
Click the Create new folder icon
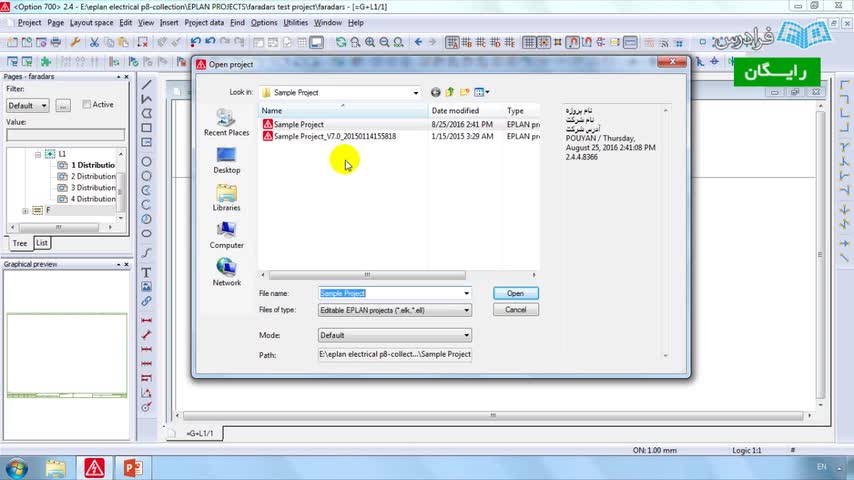465,92
